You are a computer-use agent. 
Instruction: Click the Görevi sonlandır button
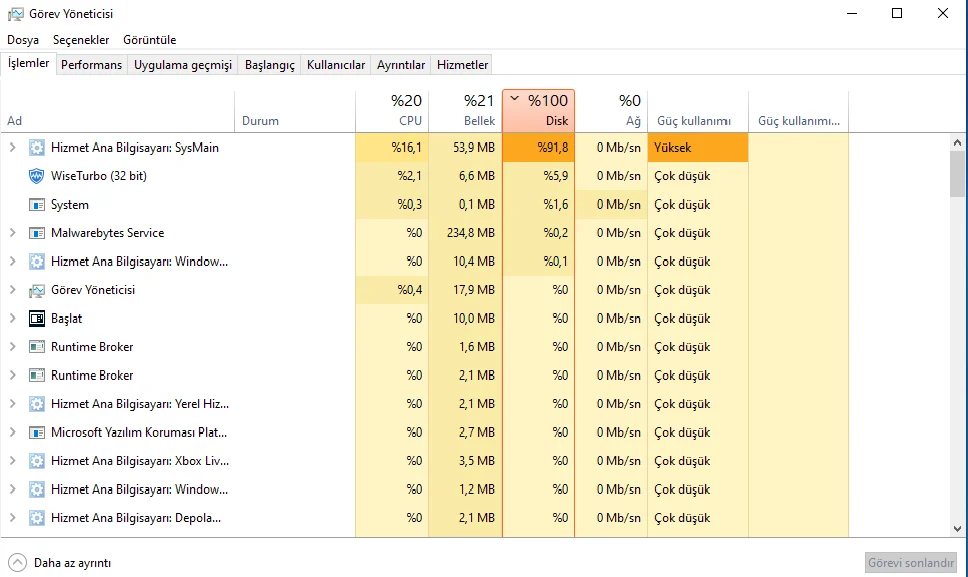[x=911, y=563]
